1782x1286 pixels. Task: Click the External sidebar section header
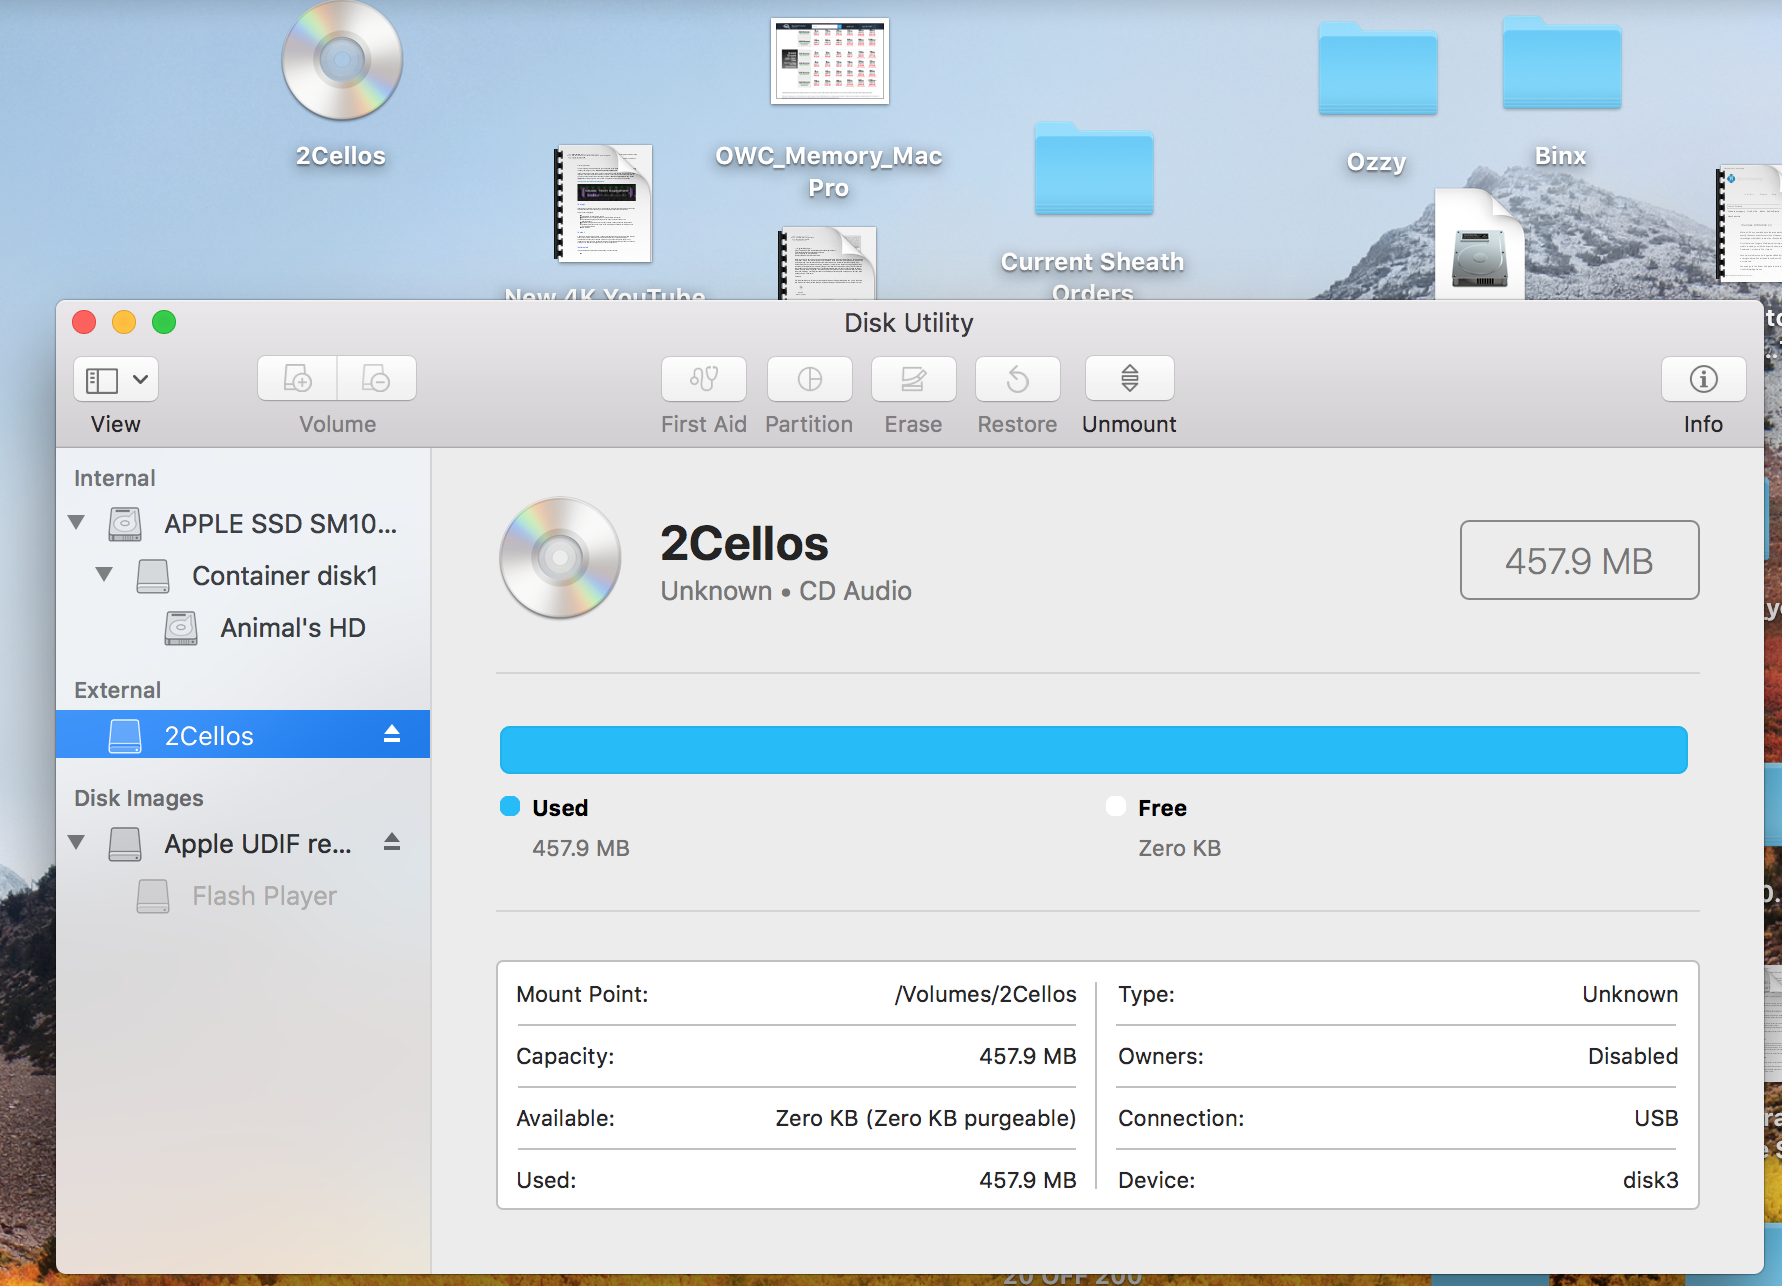(117, 690)
